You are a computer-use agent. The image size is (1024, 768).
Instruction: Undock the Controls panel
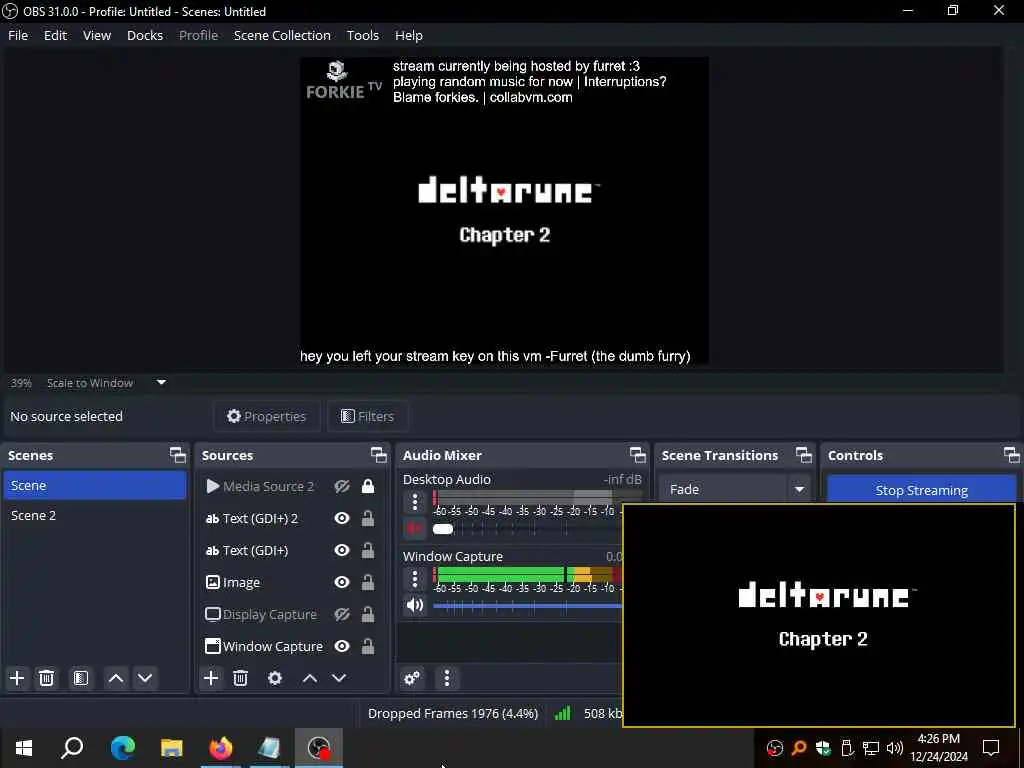[x=1012, y=455]
